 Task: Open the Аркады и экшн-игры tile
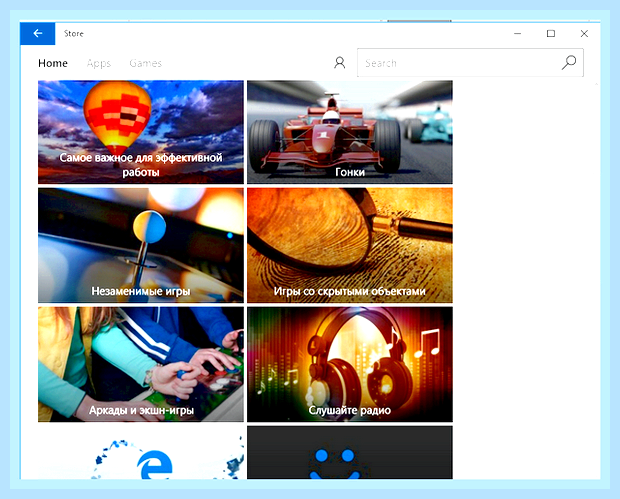click(141, 364)
